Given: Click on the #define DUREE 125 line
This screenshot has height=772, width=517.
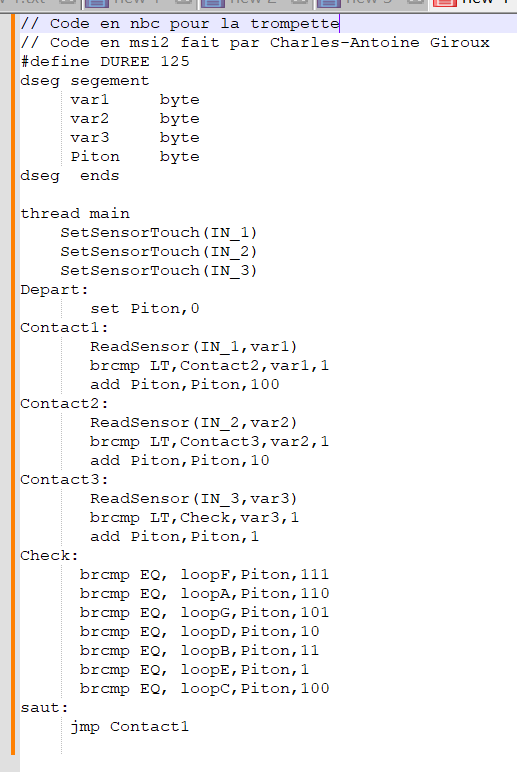Looking at the screenshot, I should [x=105, y=62].
